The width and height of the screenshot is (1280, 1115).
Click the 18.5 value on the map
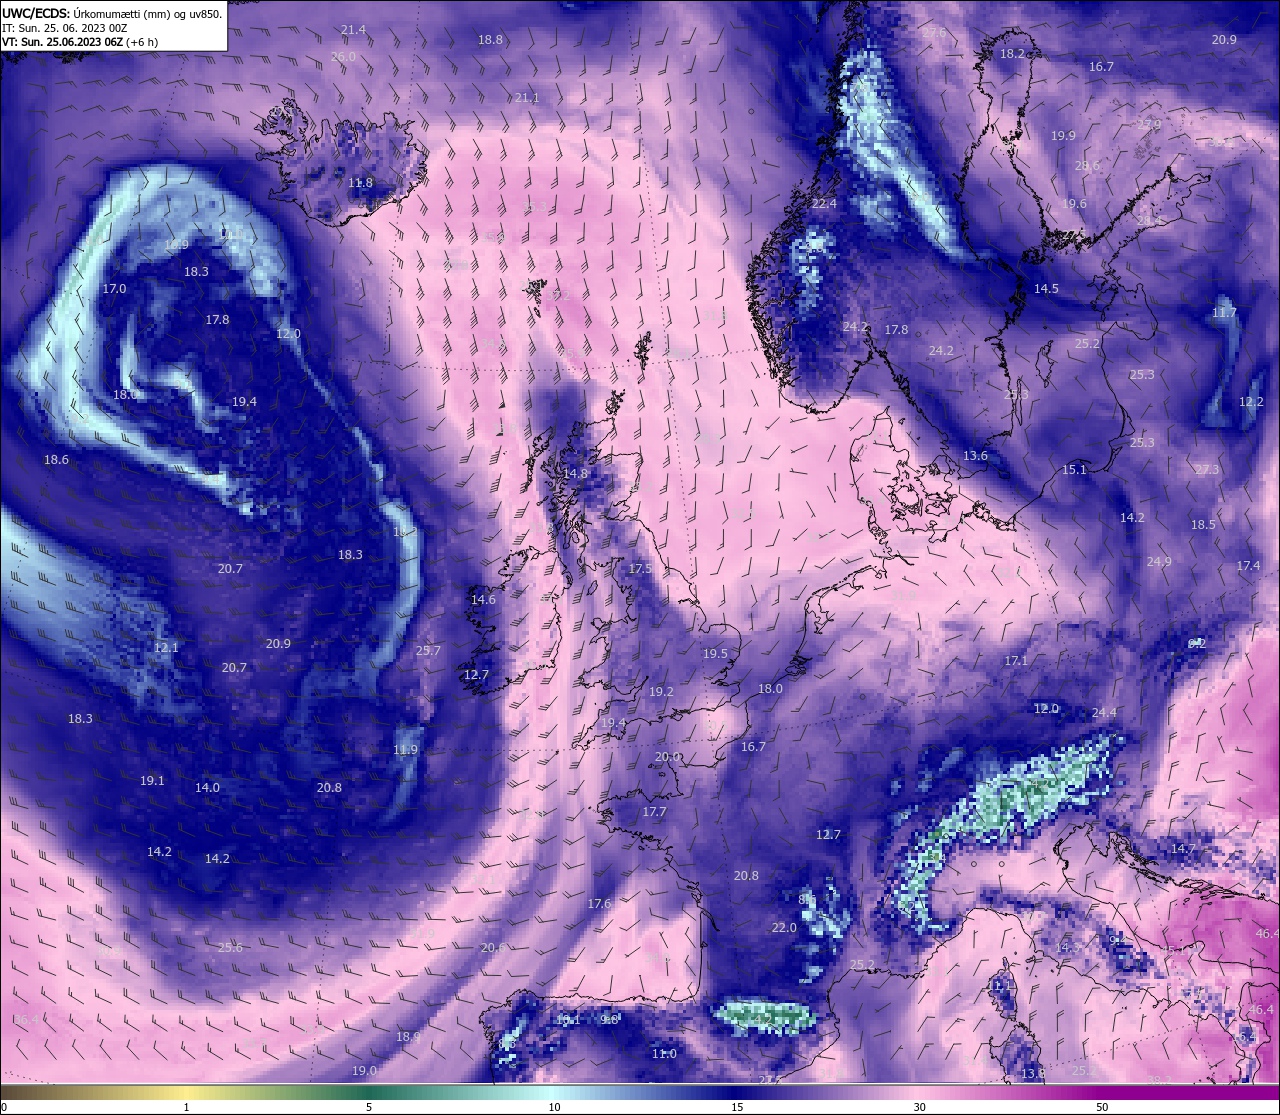1203,524
